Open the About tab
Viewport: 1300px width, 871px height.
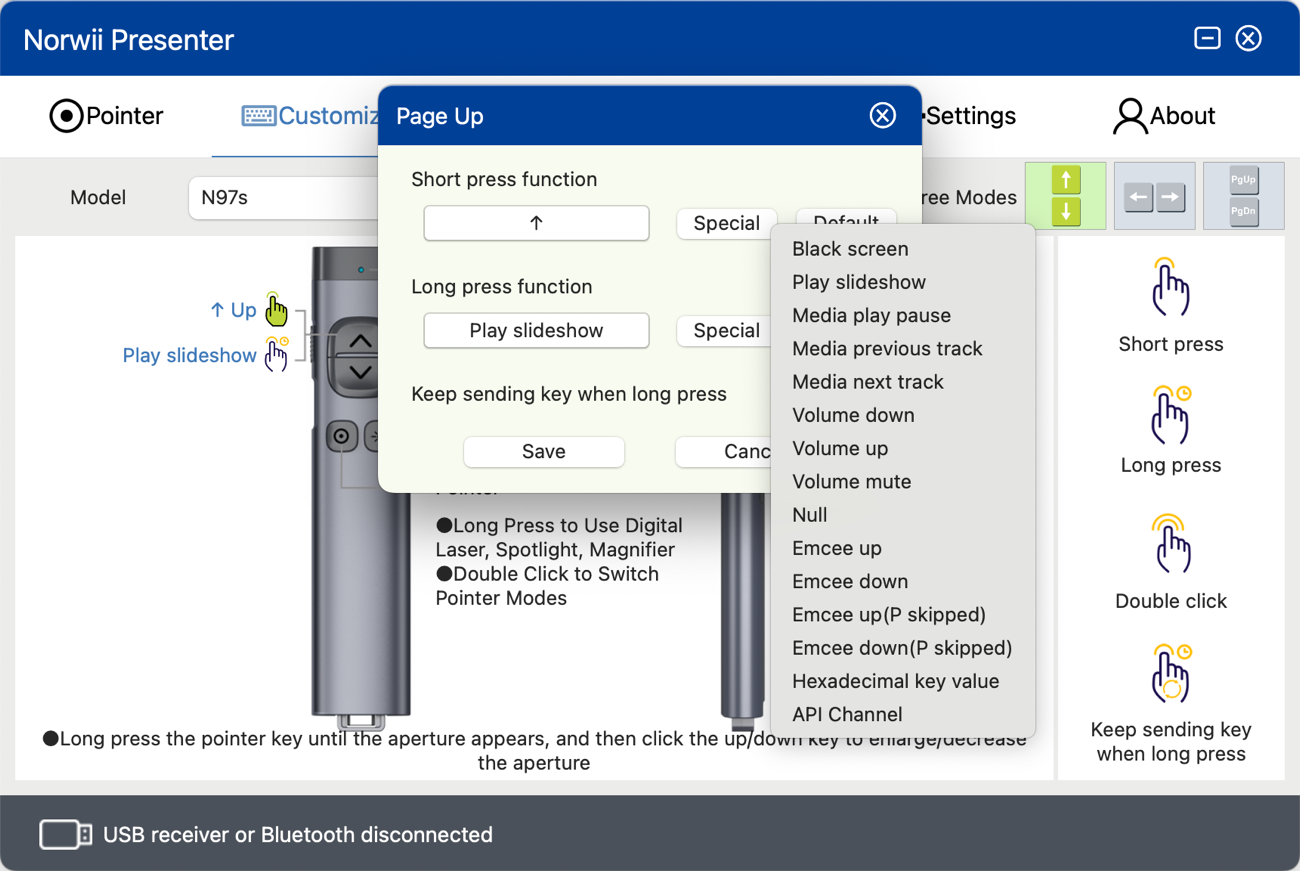pyautogui.click(x=1164, y=116)
